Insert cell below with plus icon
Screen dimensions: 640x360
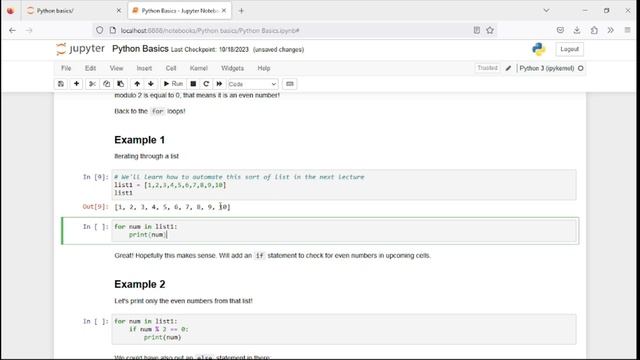(x=76, y=84)
